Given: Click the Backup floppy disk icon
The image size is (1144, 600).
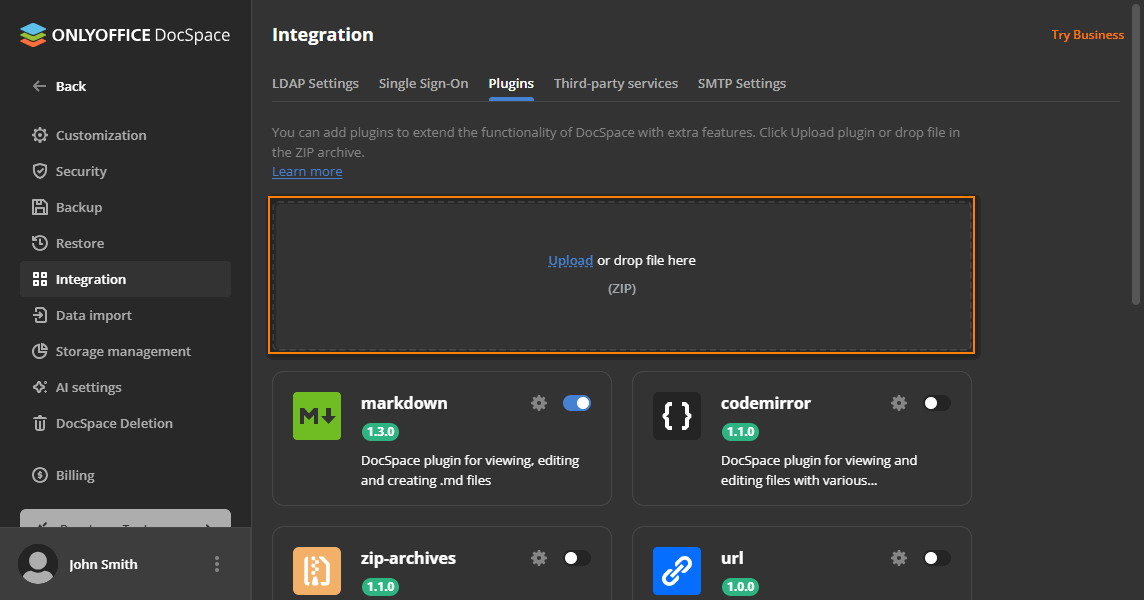Looking at the screenshot, I should click(x=39, y=207).
